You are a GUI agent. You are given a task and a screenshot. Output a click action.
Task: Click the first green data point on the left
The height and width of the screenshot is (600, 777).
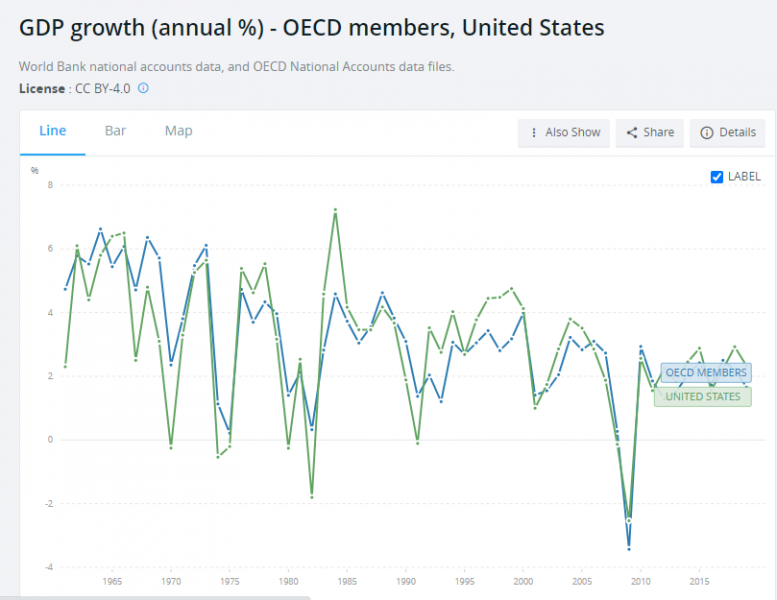coord(65,366)
